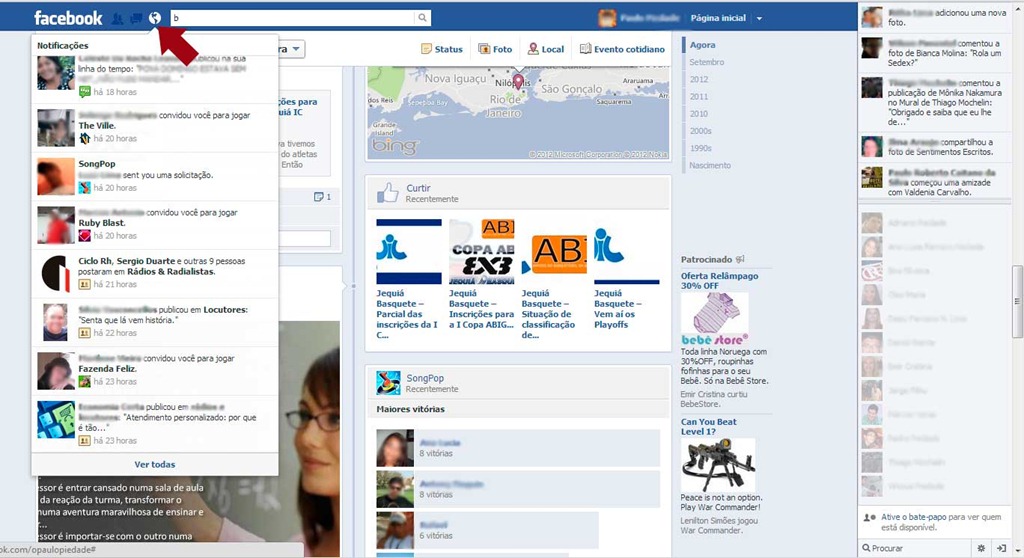This screenshot has width=1024, height=558.
Task: Click the bebê store ad image
Action: point(714,319)
